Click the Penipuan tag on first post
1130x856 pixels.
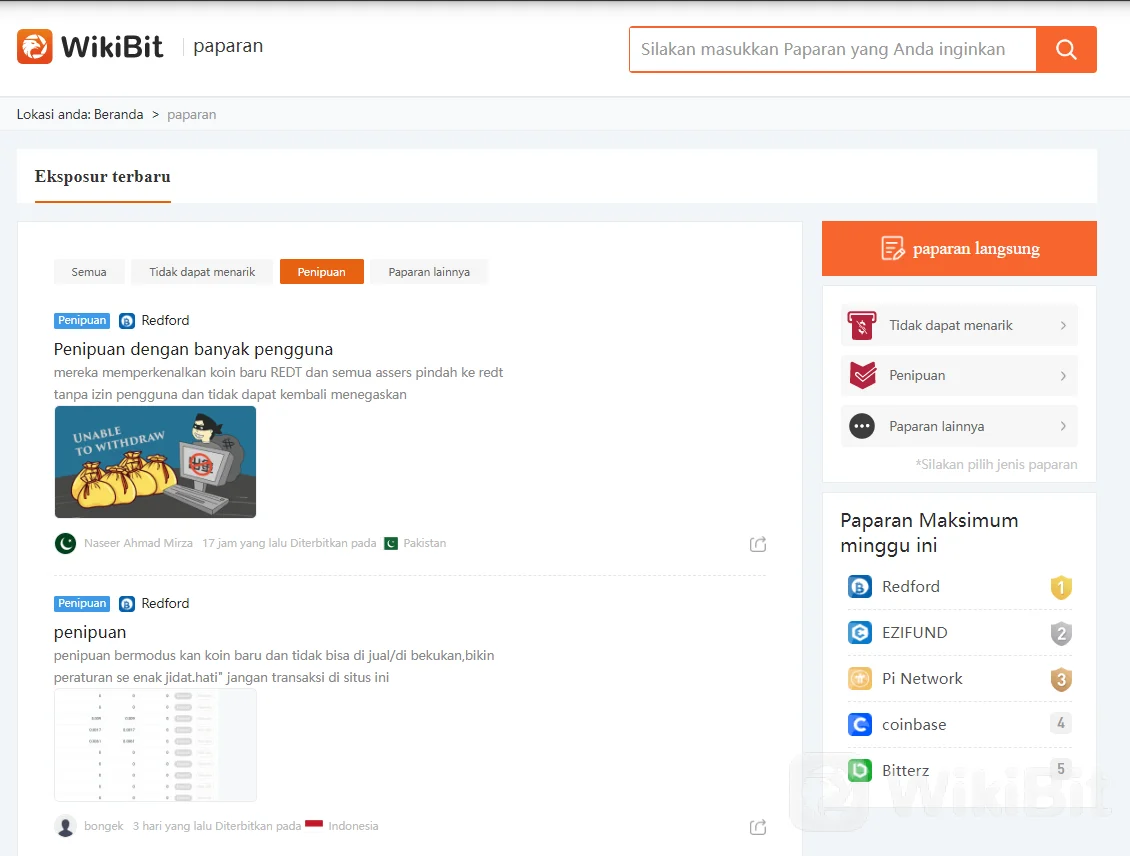click(82, 321)
